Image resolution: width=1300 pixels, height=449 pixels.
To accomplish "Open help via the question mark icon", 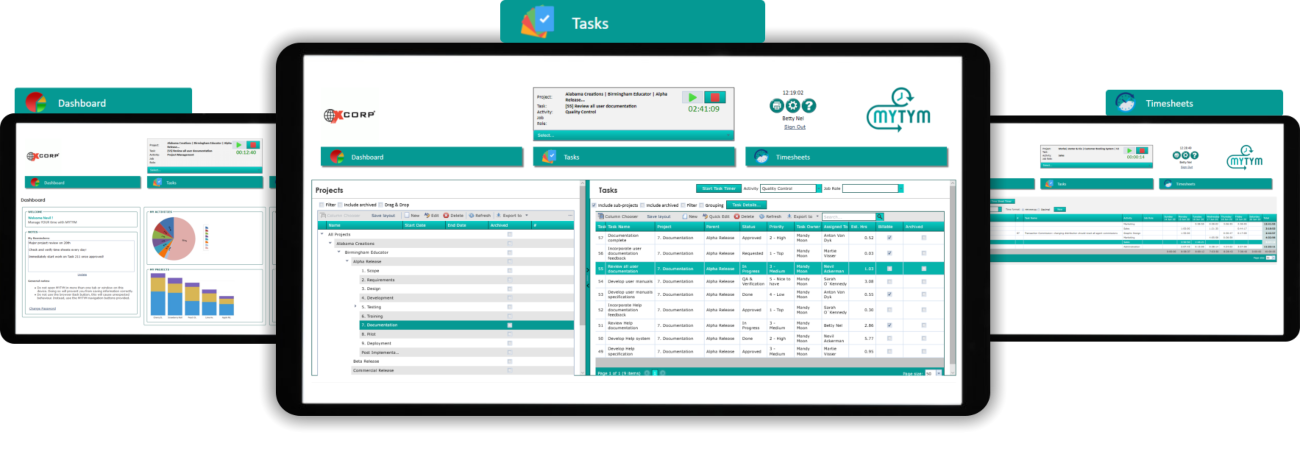I will coord(808,106).
